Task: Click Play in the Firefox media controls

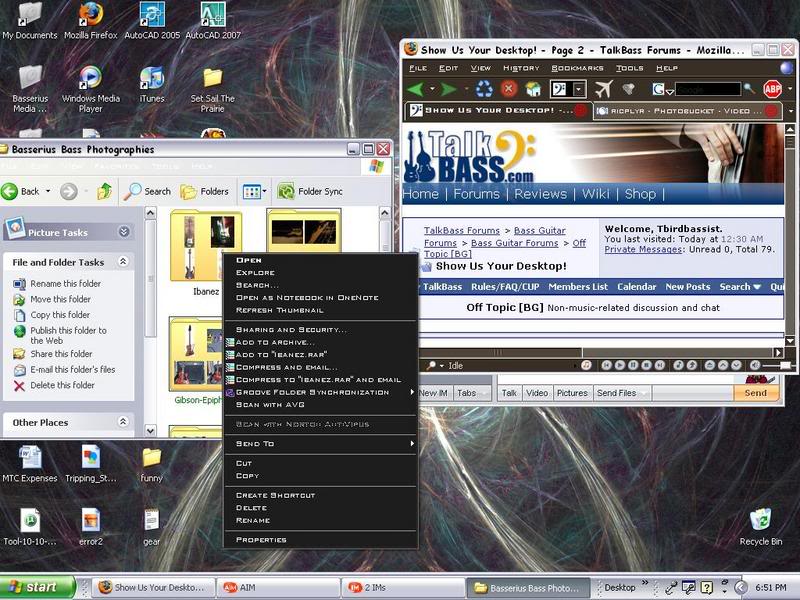Action: (x=619, y=365)
